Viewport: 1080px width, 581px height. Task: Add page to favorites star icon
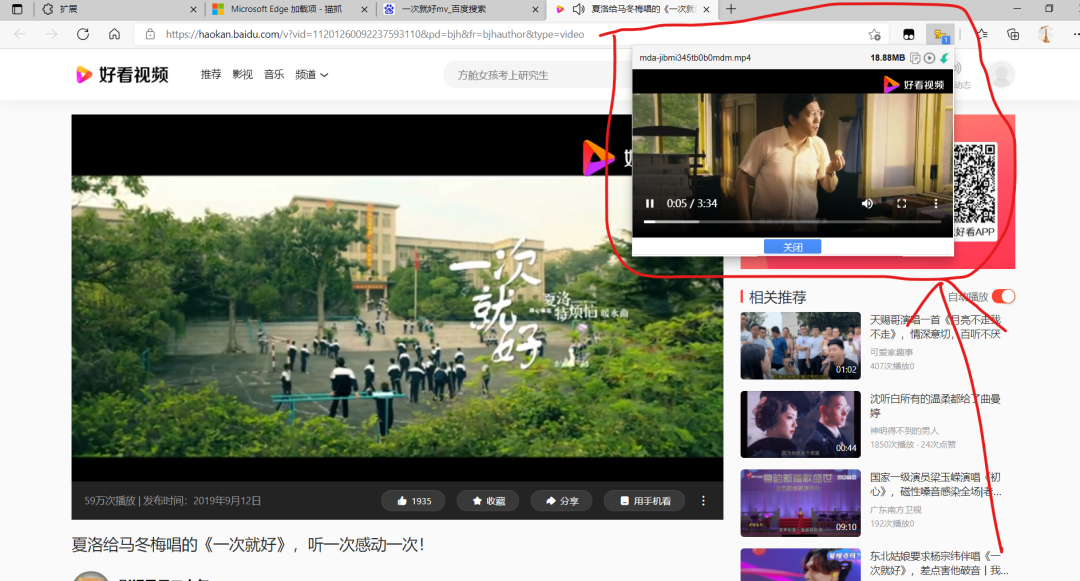(874, 34)
